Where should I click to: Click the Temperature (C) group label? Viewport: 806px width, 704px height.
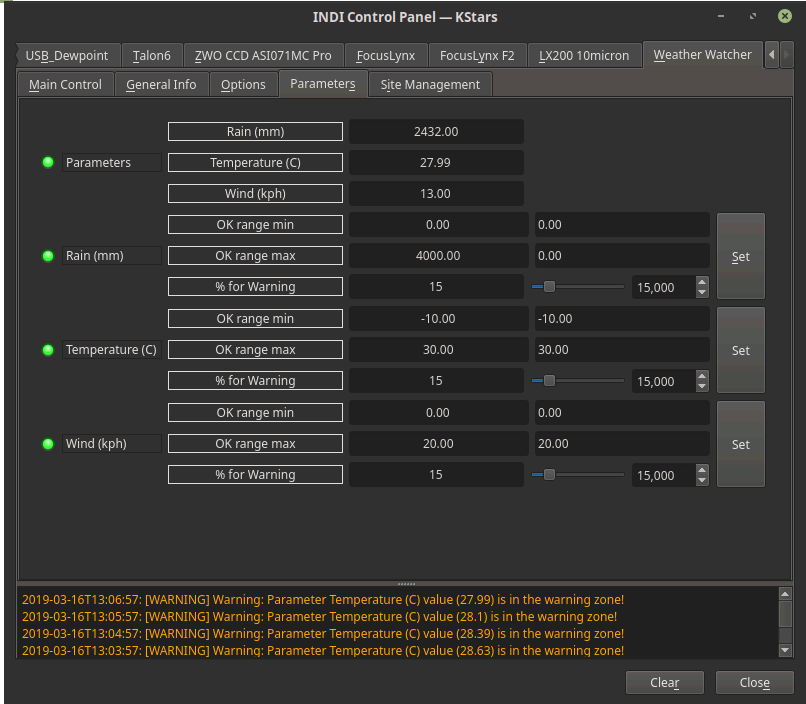(x=112, y=350)
